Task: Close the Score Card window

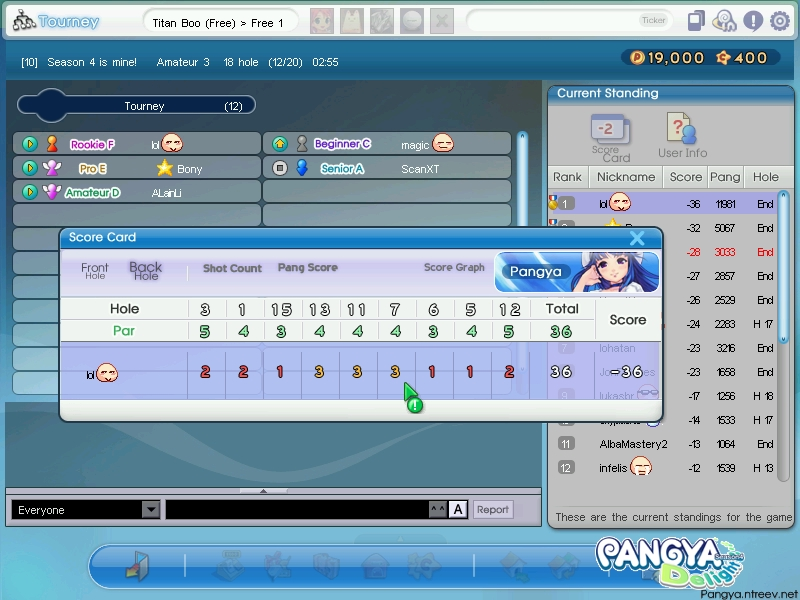Action: pyautogui.click(x=637, y=238)
